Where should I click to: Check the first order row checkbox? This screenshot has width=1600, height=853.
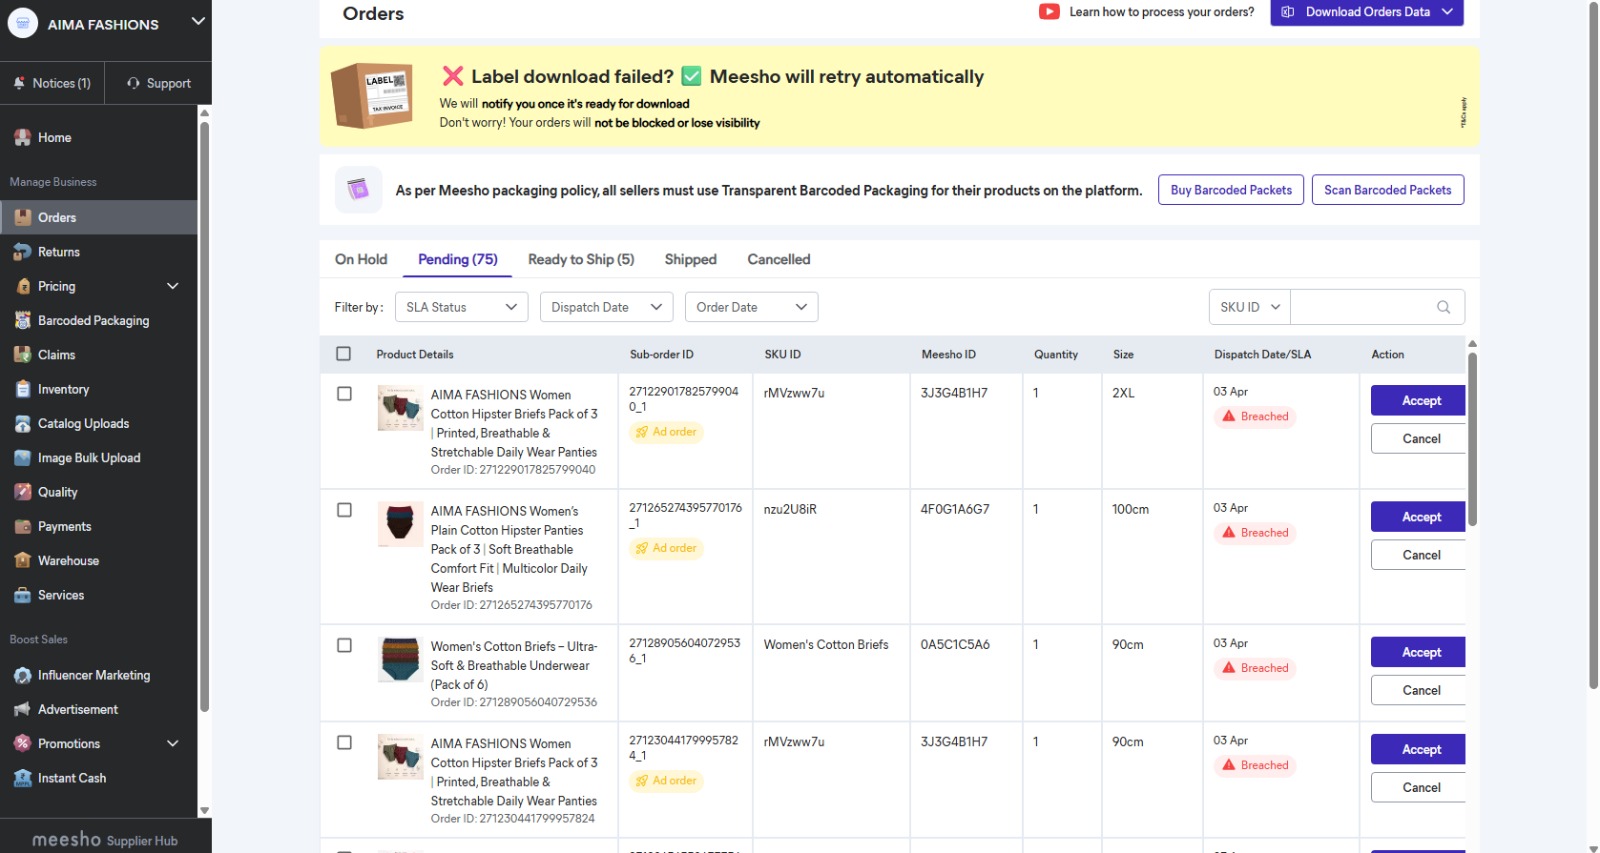coord(344,394)
